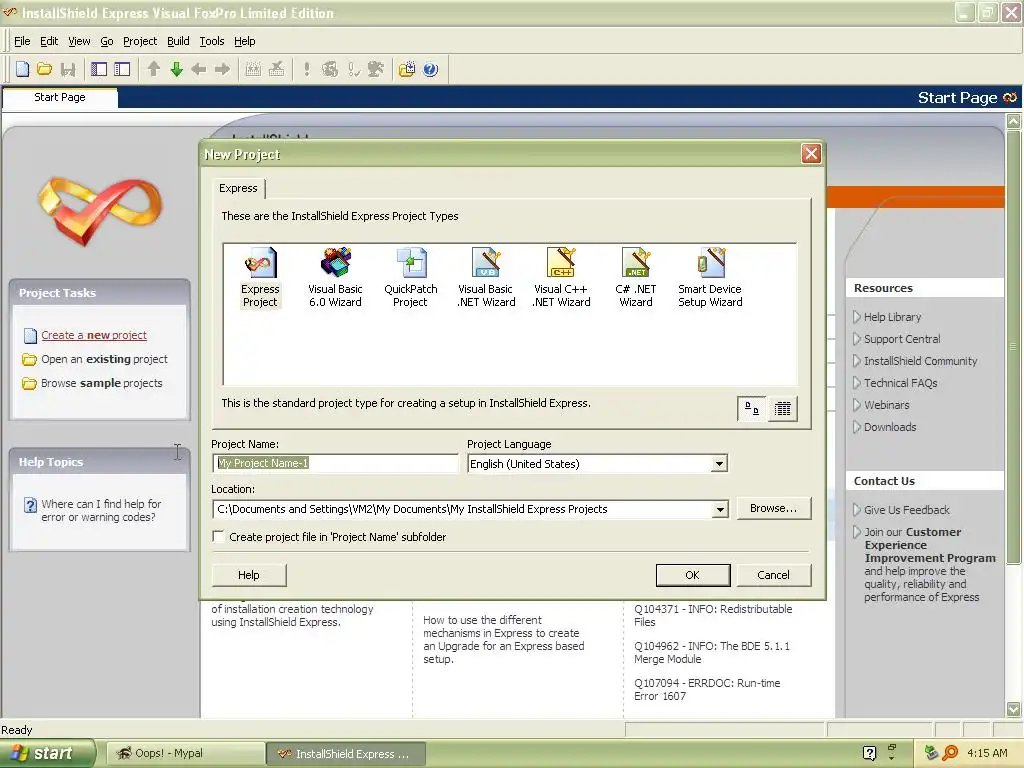Open Downloads resource link
This screenshot has width=1024, height=768.
click(x=890, y=427)
